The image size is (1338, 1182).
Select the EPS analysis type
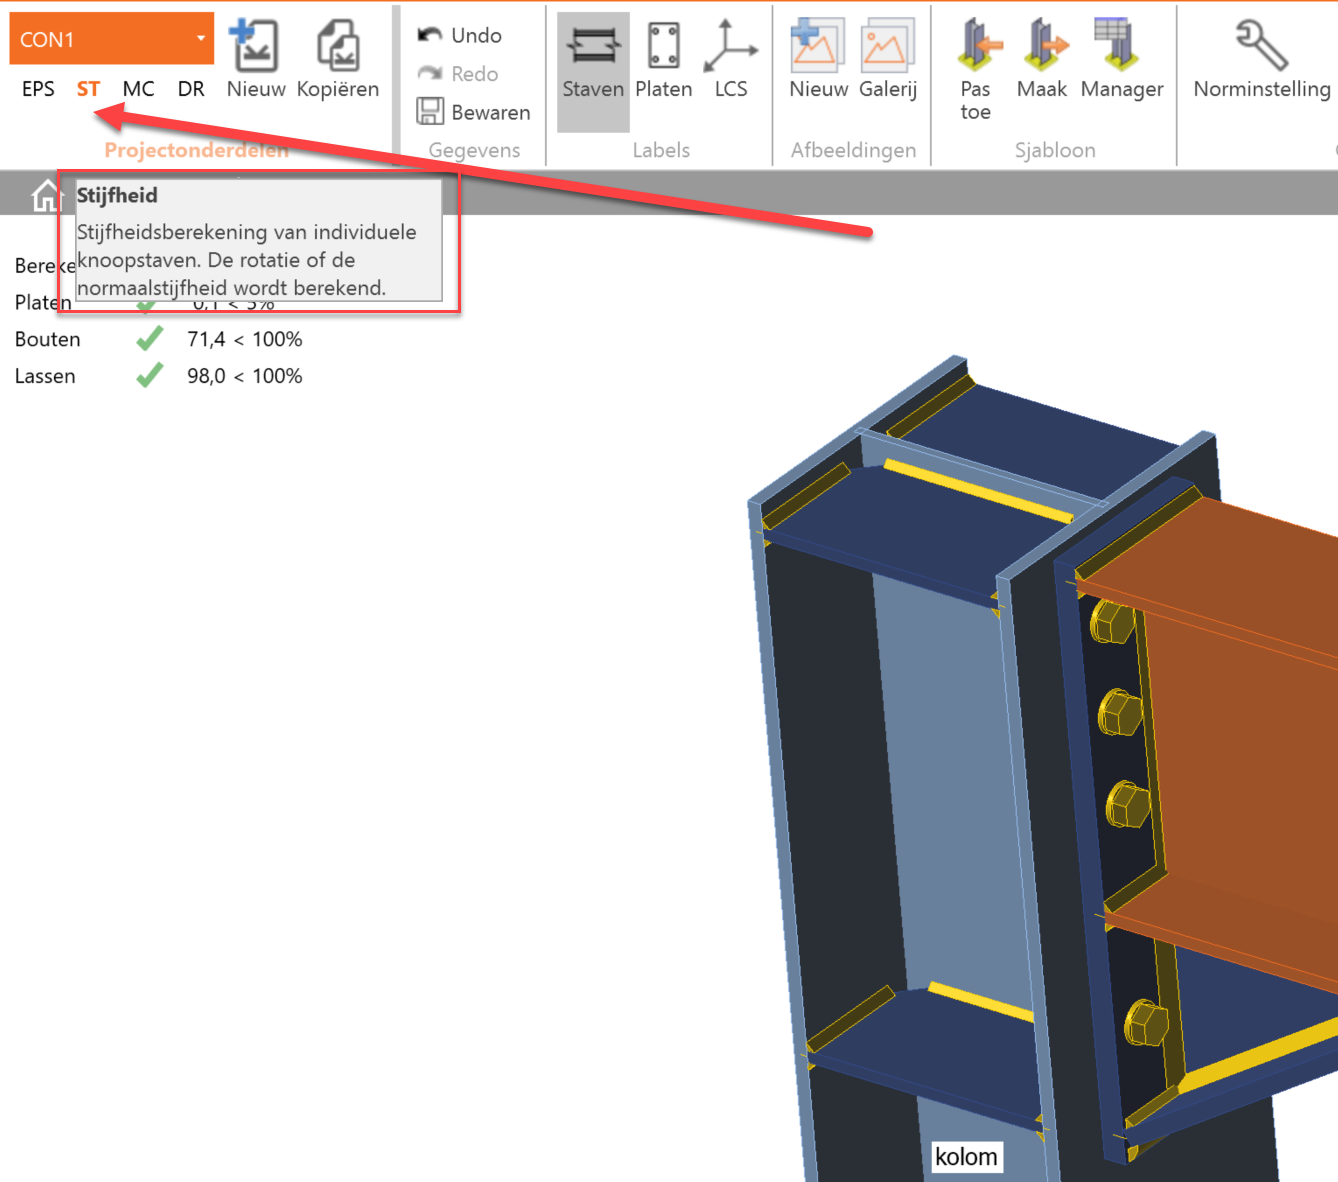[x=38, y=89]
